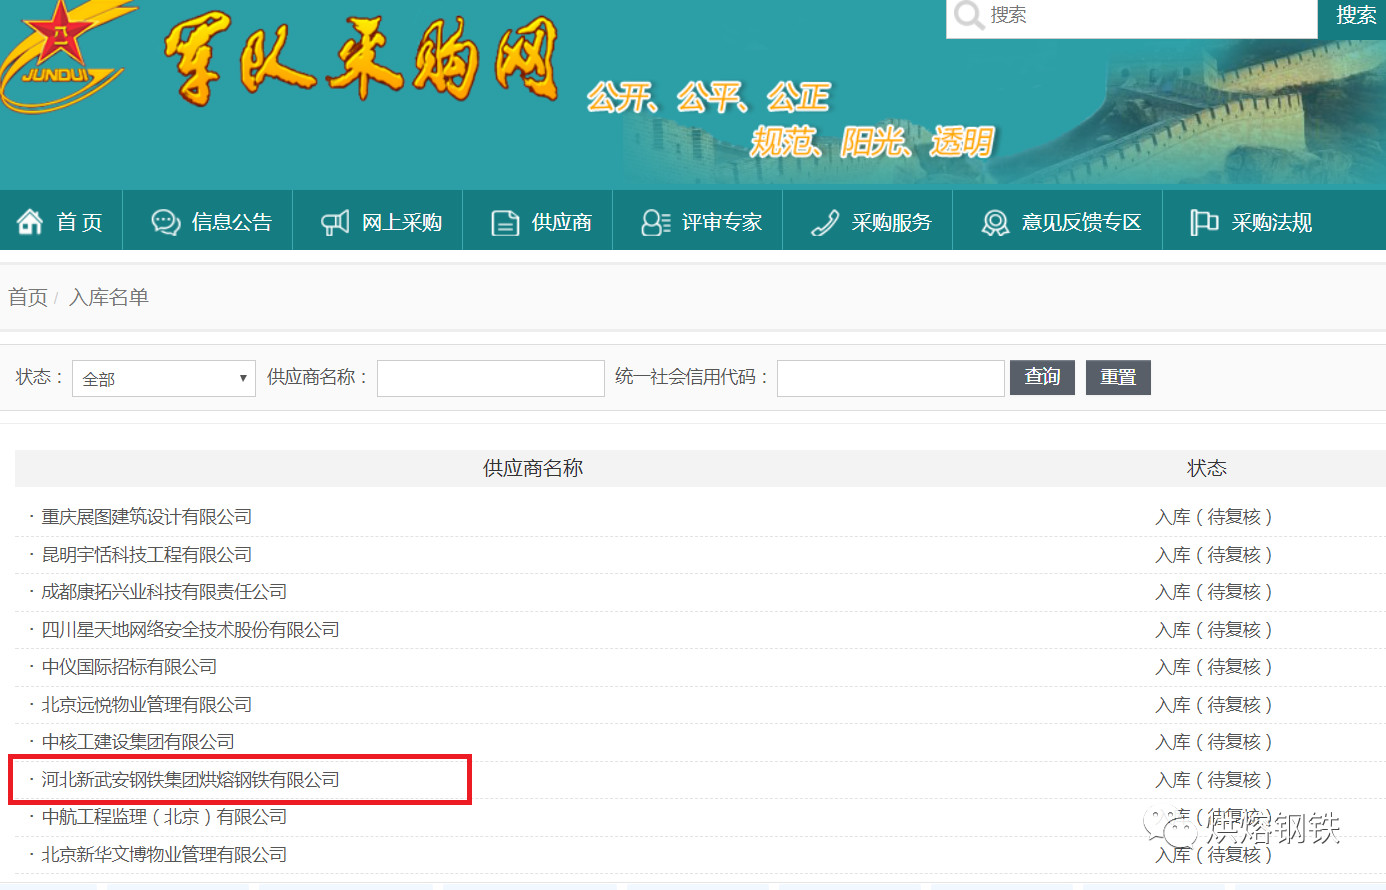Focus the 统一社会信用代码 input field
The image size is (1386, 890).
(891, 378)
